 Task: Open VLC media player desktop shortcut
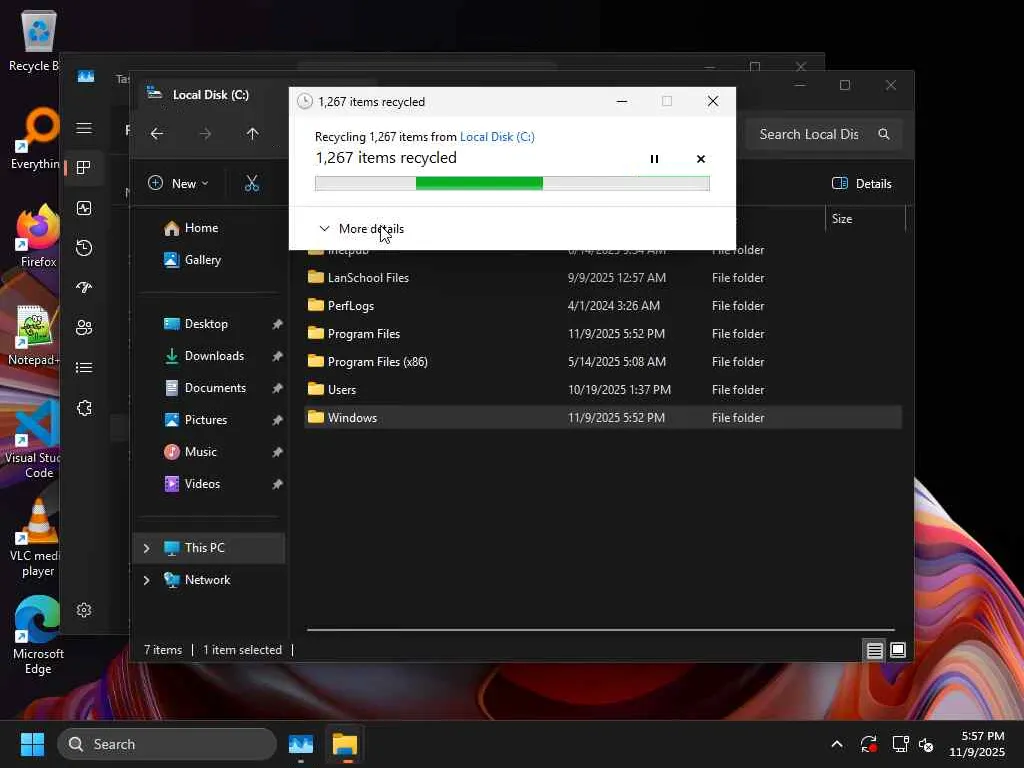click(37, 538)
